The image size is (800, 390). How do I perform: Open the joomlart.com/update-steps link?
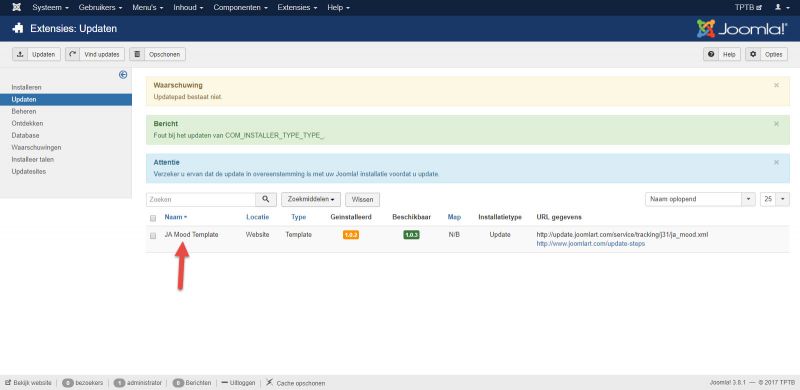pos(591,243)
